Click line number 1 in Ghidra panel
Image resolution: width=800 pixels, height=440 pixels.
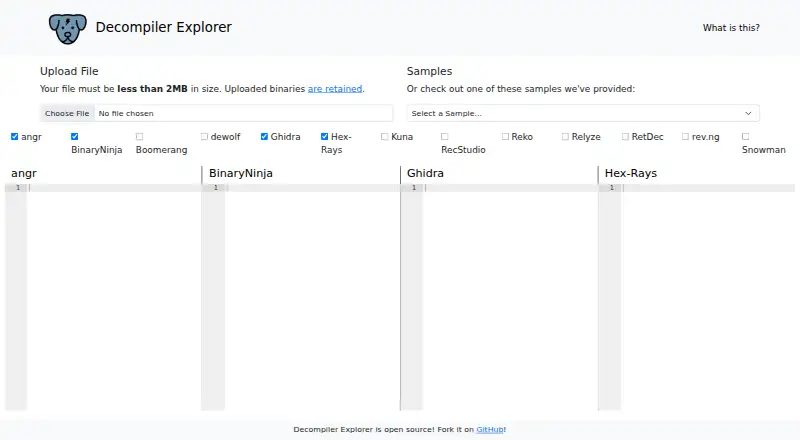click(x=414, y=188)
